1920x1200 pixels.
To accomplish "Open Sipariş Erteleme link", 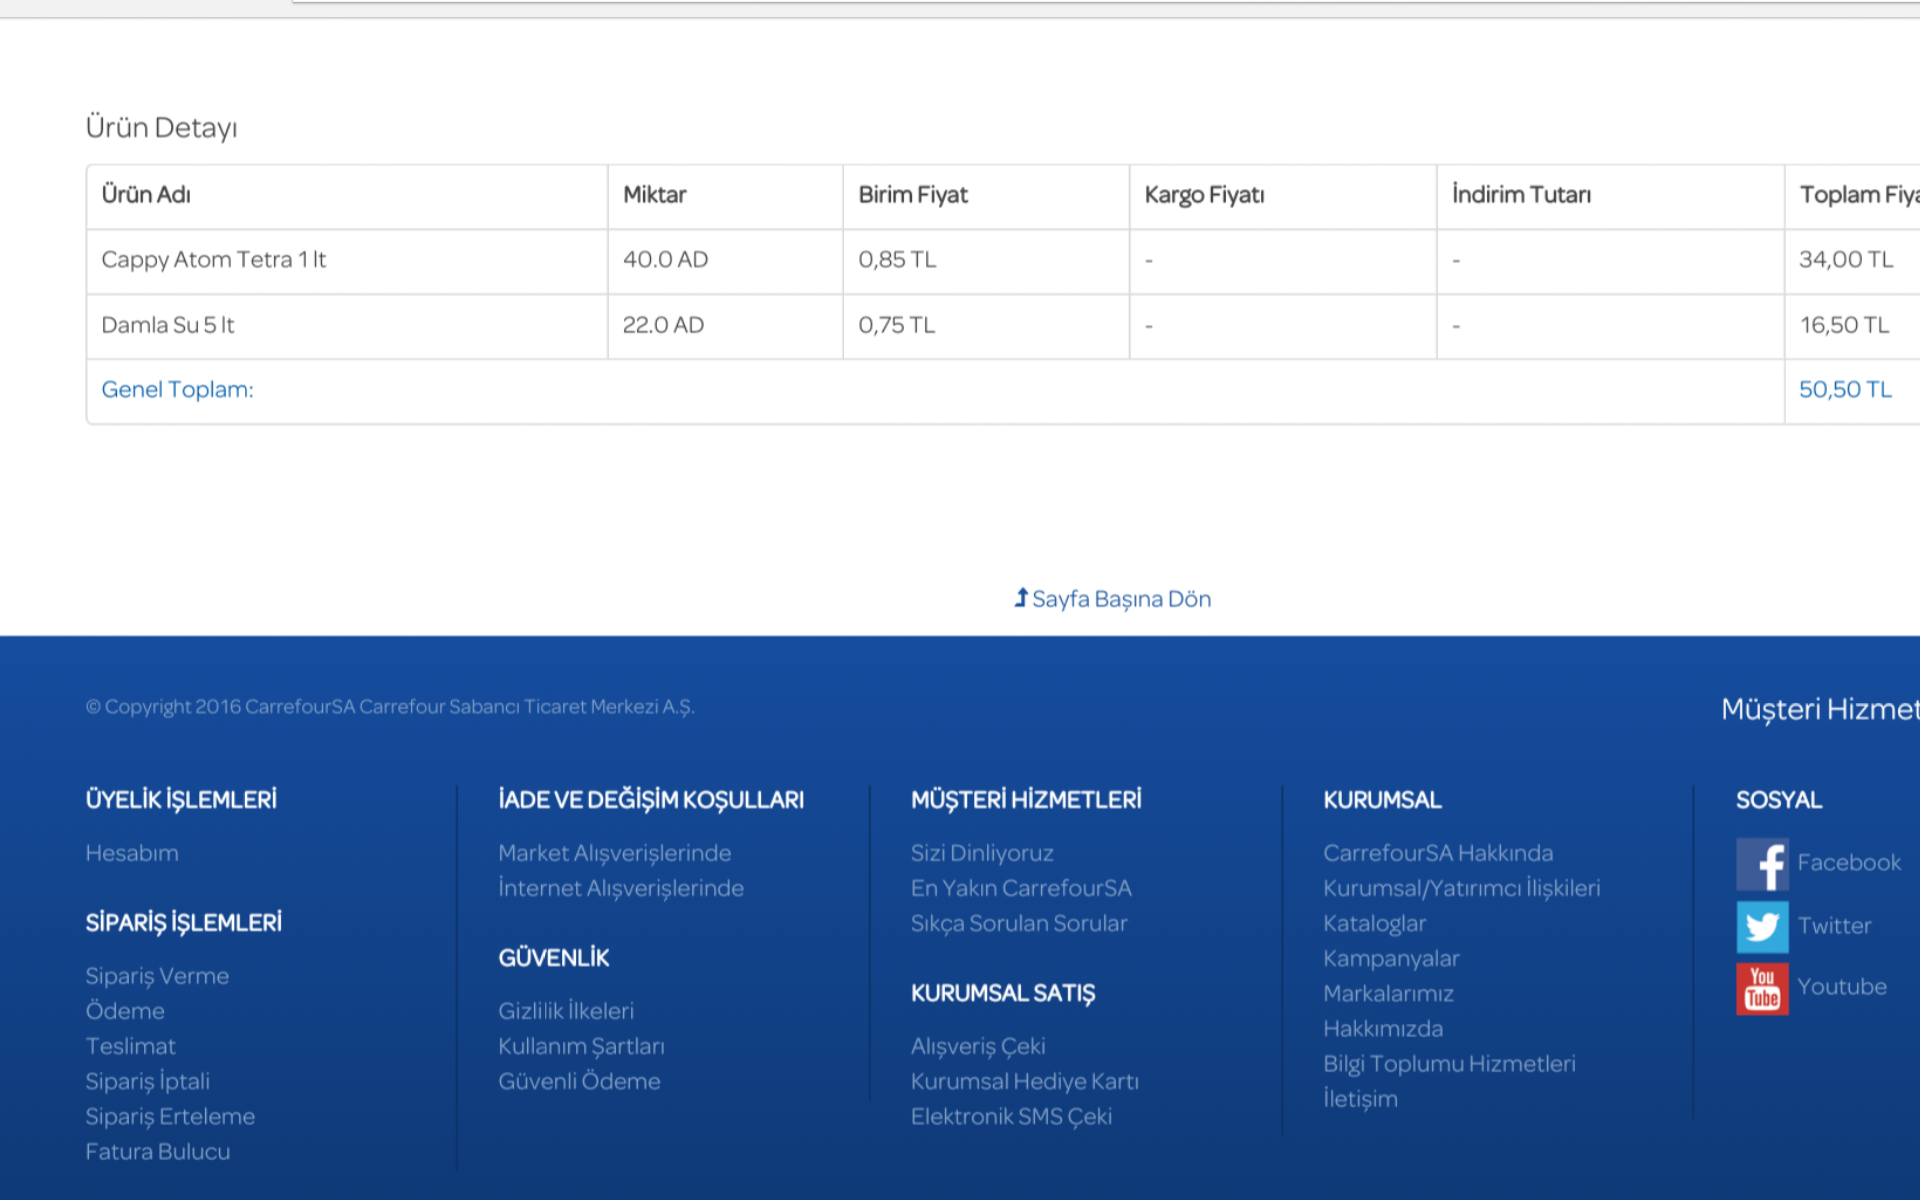I will (x=170, y=1116).
